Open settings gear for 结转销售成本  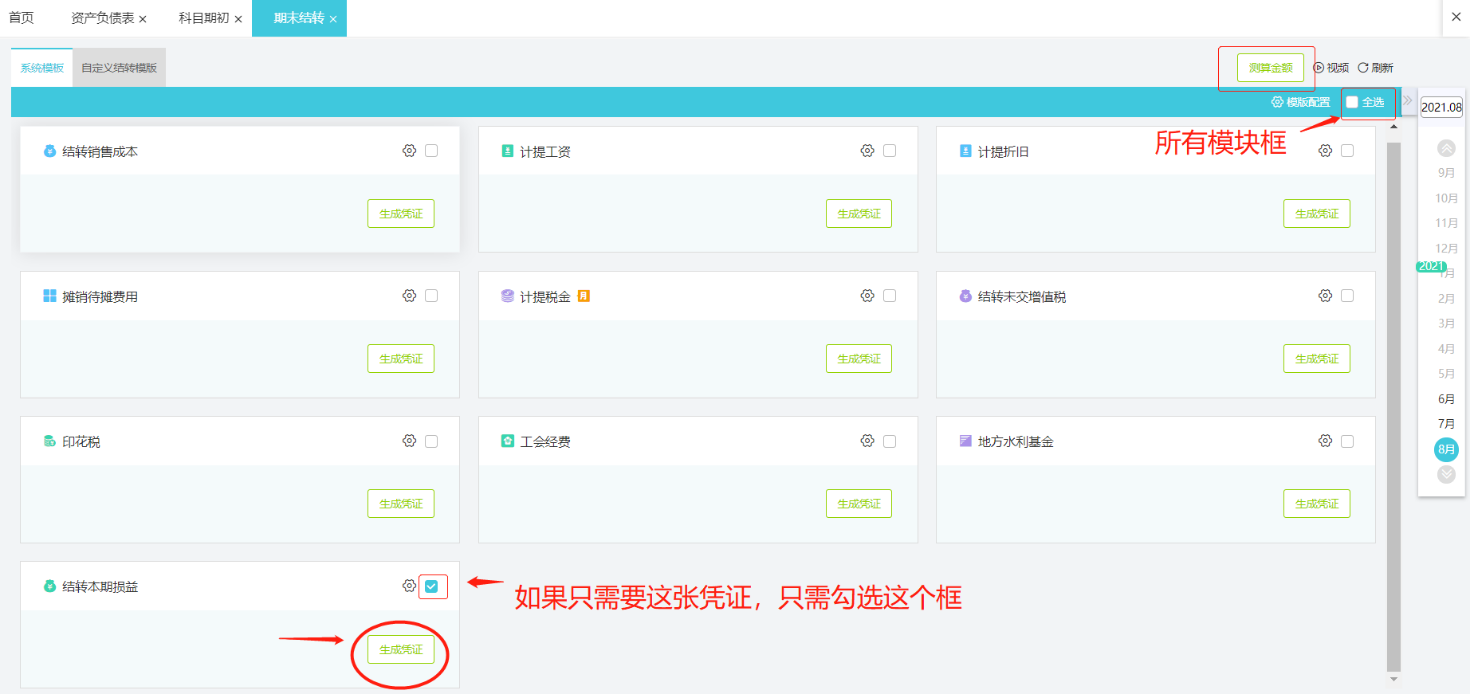409,151
